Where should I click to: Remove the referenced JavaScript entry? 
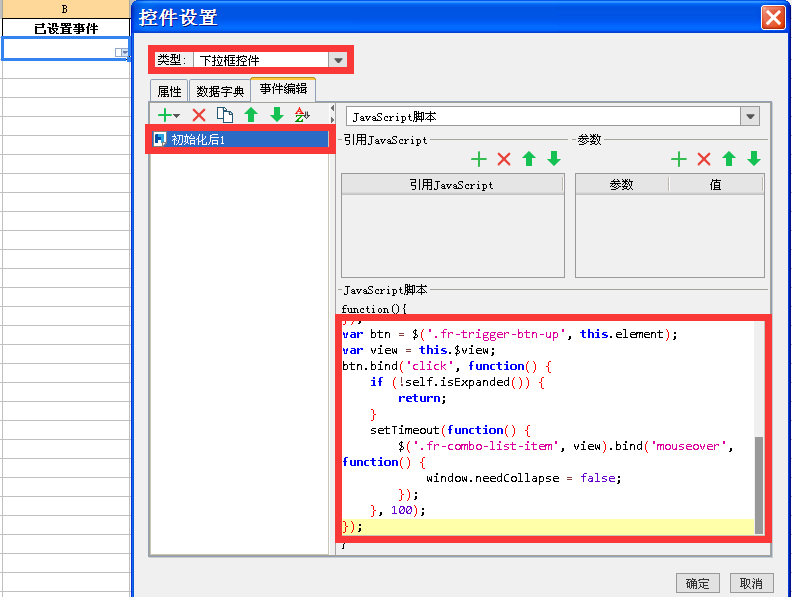[504, 159]
